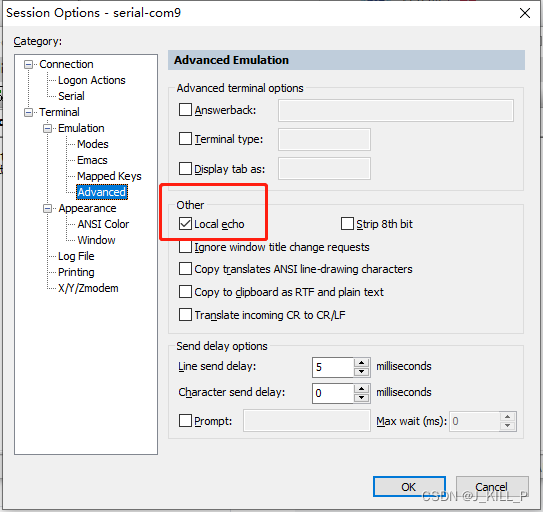543x512 pixels.
Task: Click Character send delay value field
Action: (333, 393)
